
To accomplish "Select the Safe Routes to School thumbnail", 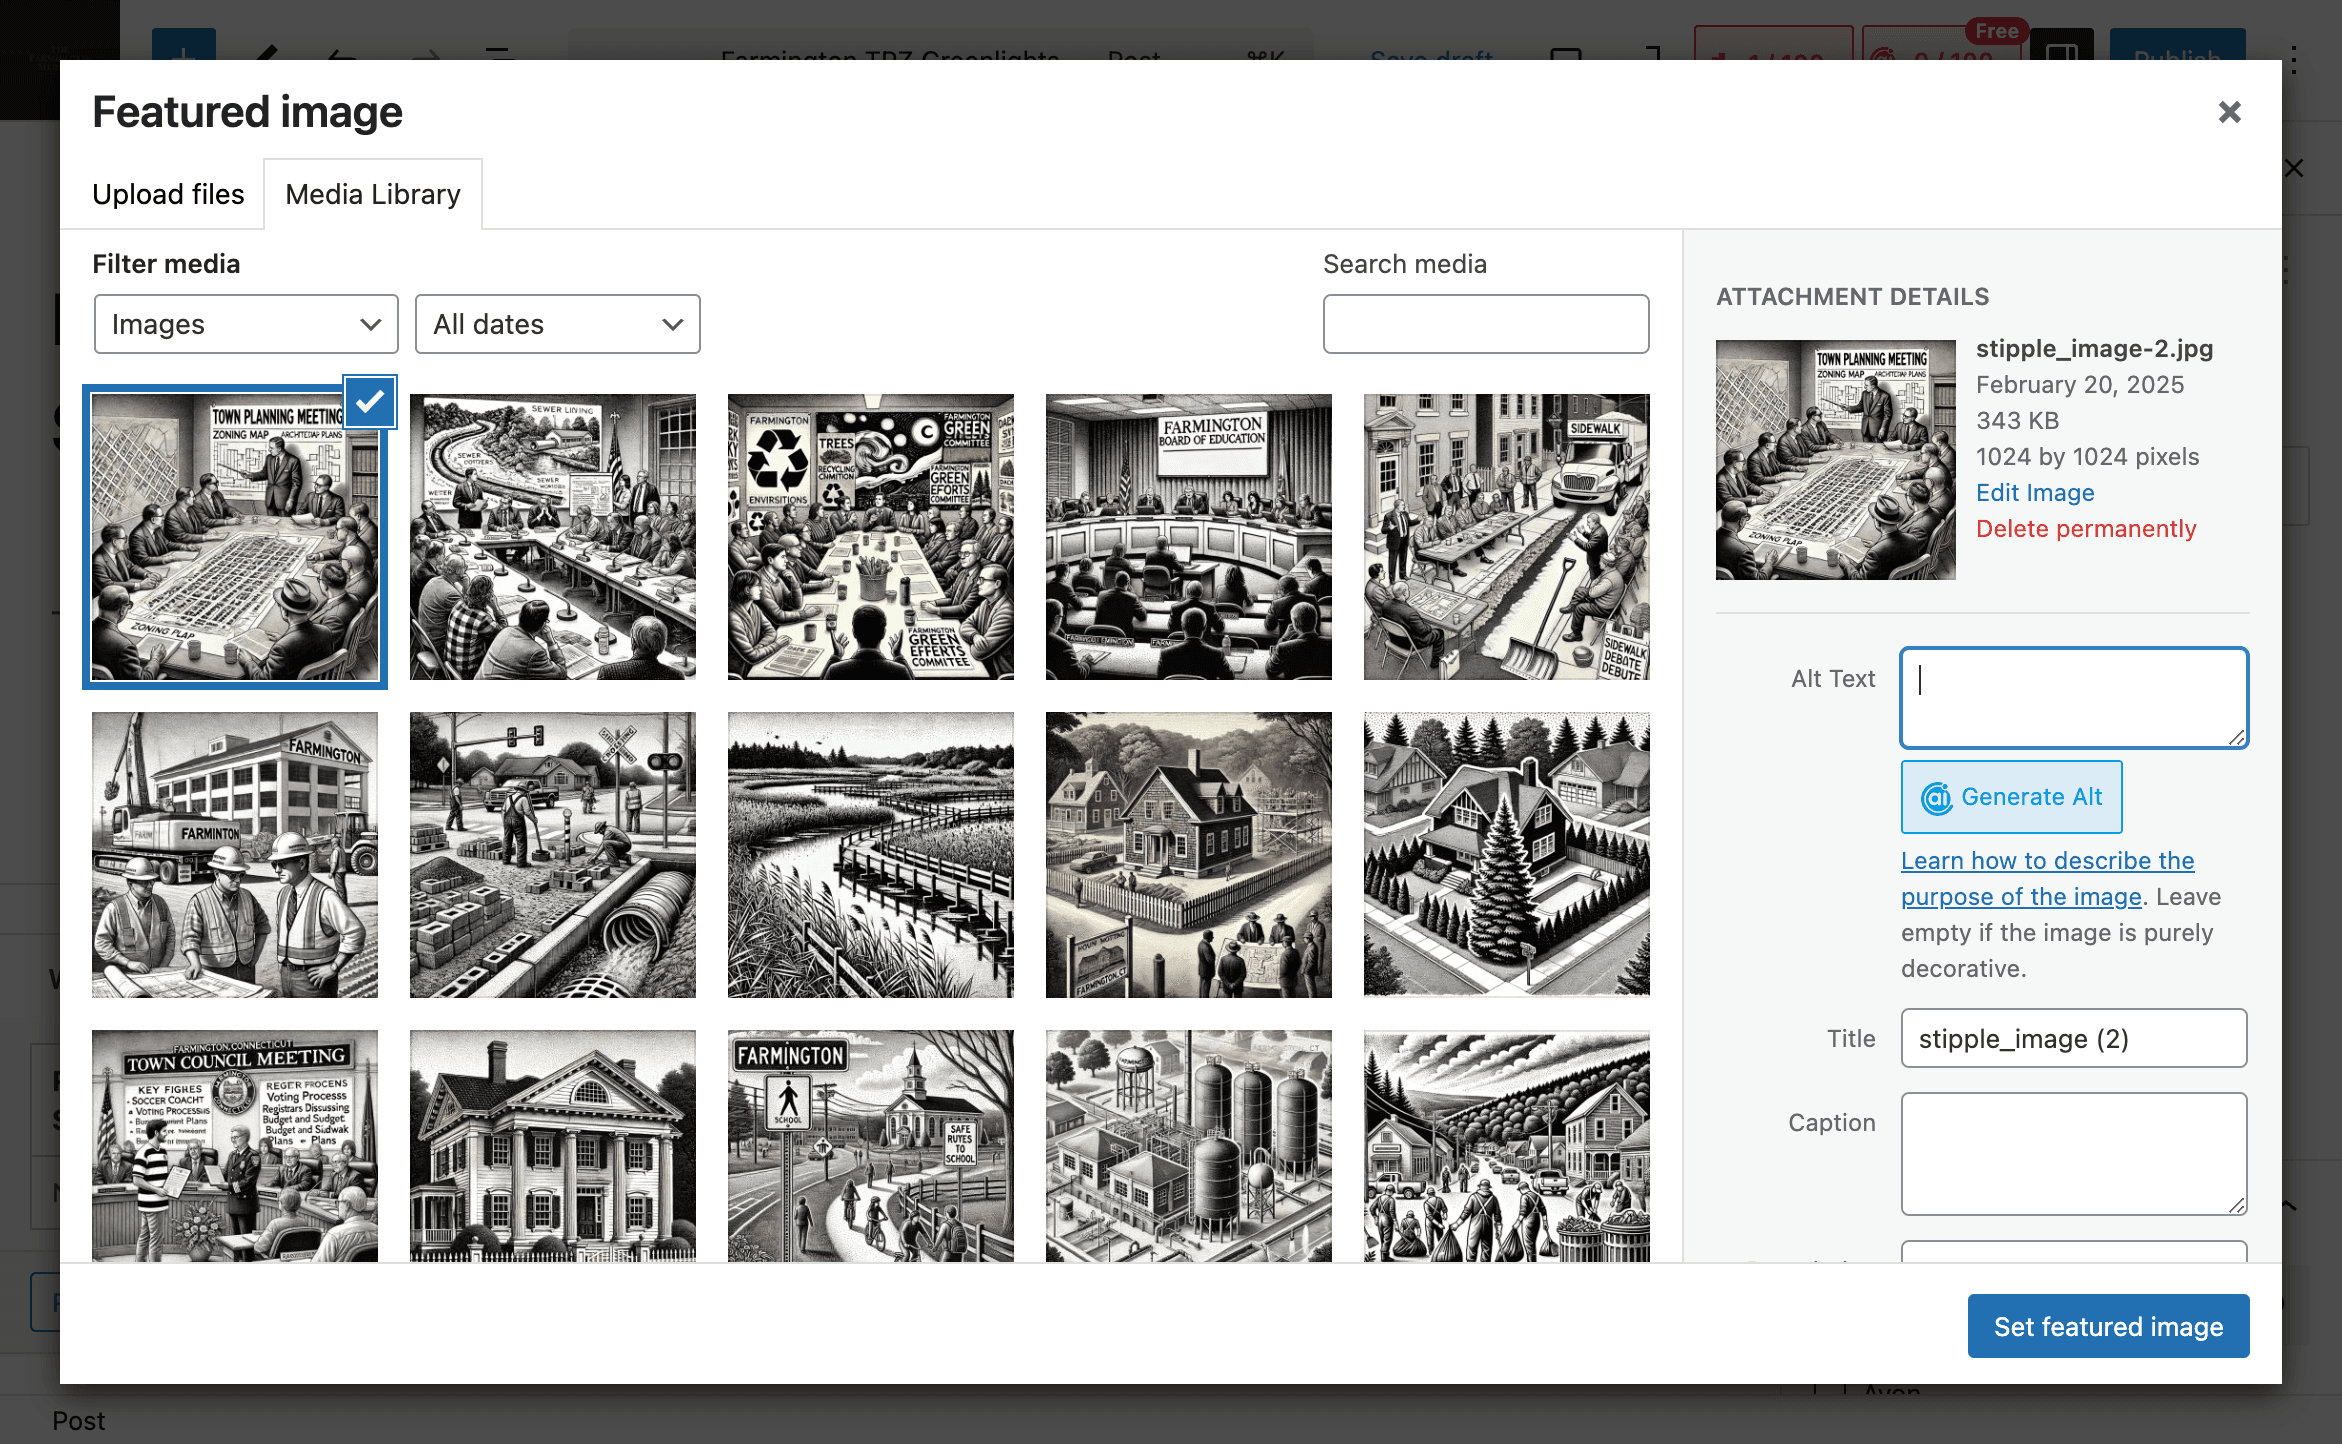I will click(x=871, y=1146).
